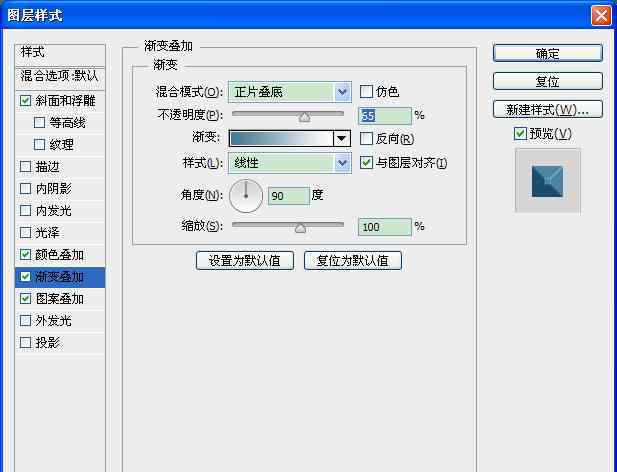Screen dimensions: 617x472
Task: Enable the 反向 reverse checkbox
Action: pyautogui.click(x=366, y=138)
